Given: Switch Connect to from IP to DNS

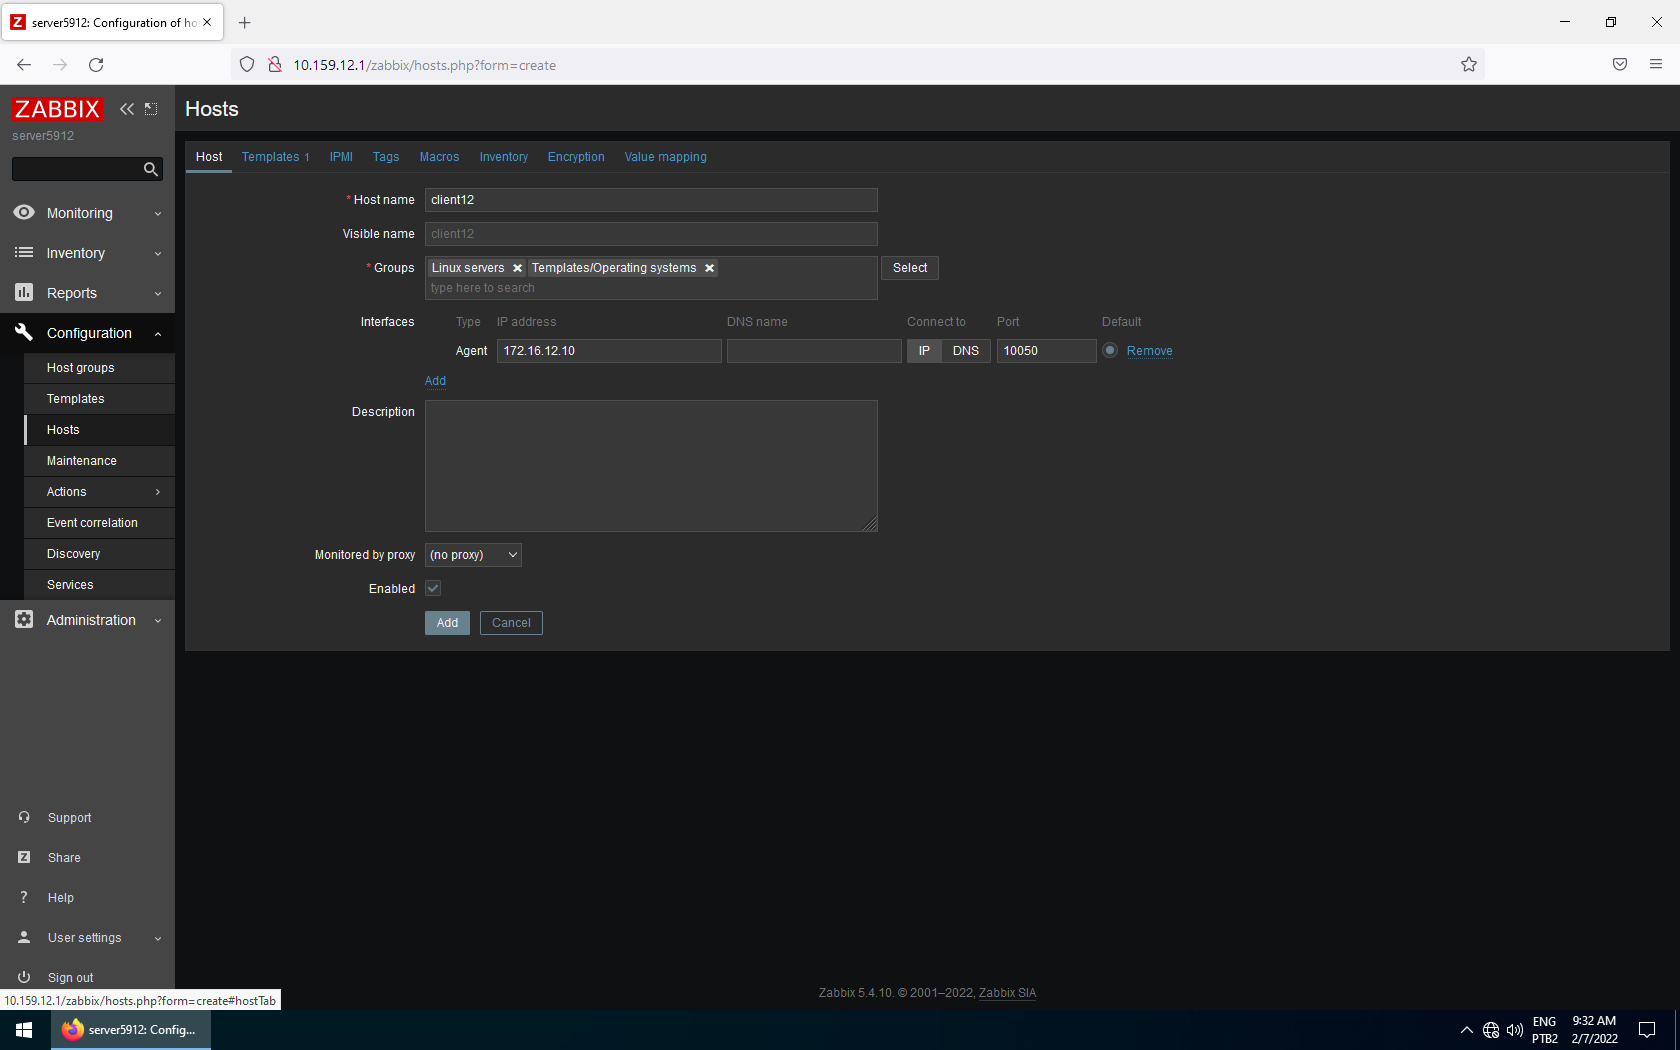Looking at the screenshot, I should [965, 350].
